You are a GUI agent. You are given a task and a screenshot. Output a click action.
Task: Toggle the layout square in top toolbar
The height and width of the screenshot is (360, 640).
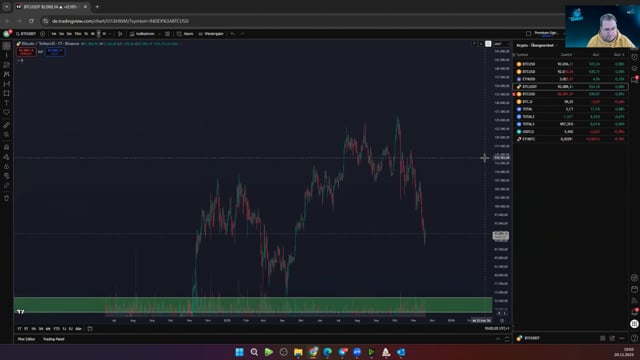528,33
